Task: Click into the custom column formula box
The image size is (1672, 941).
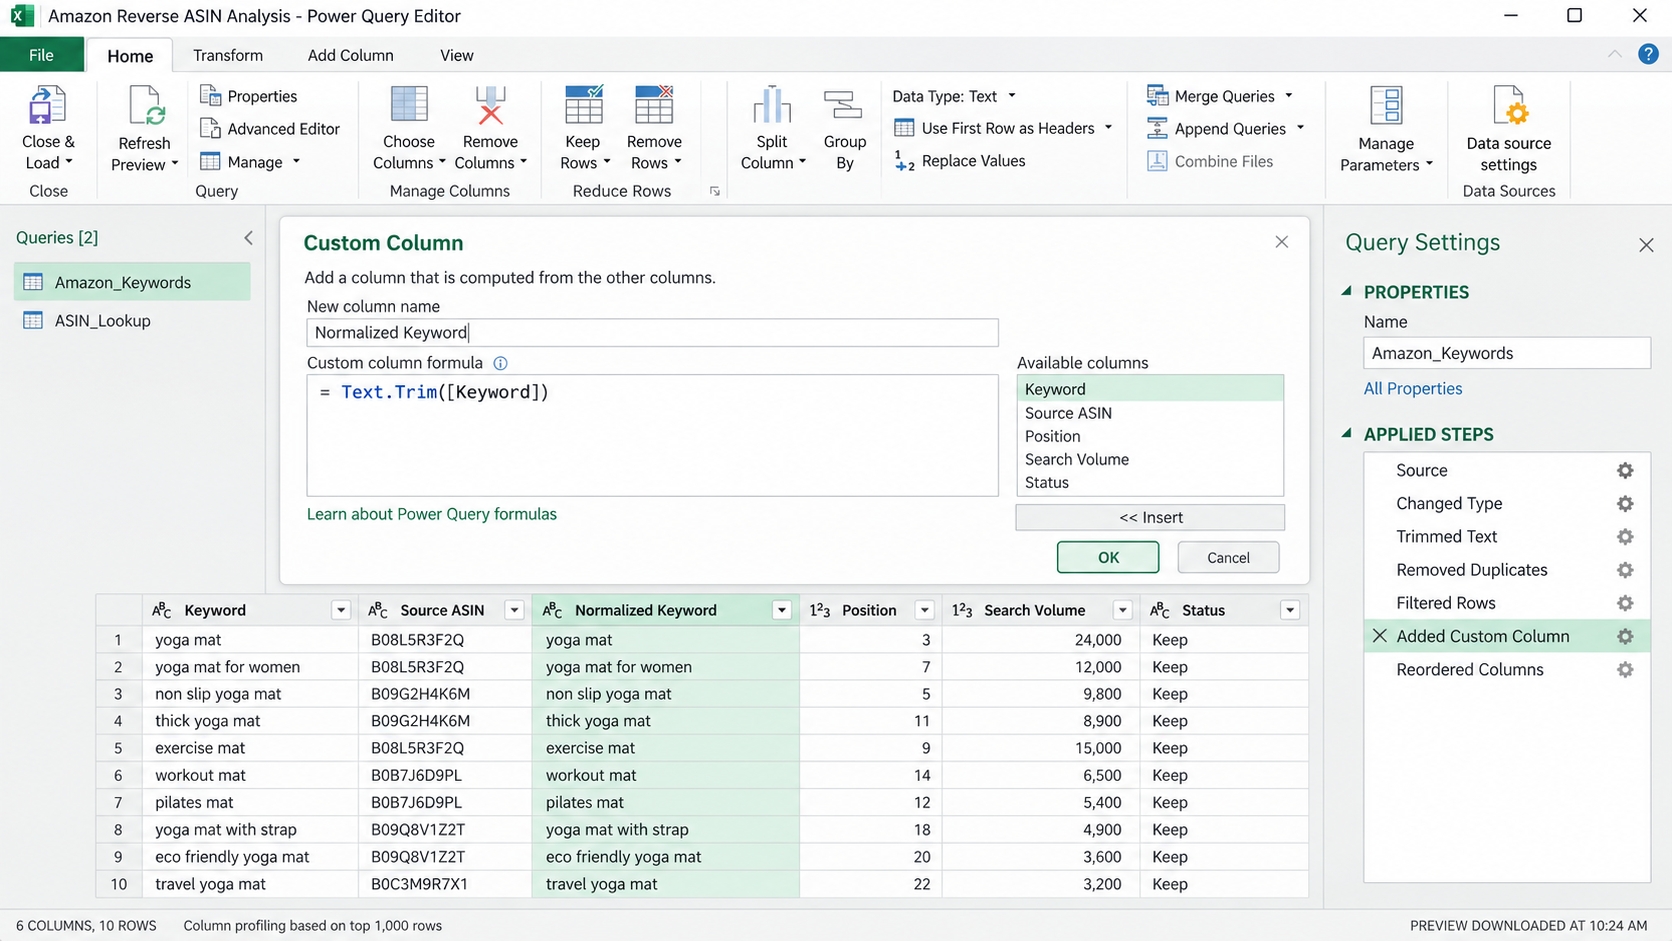Action: 652,435
